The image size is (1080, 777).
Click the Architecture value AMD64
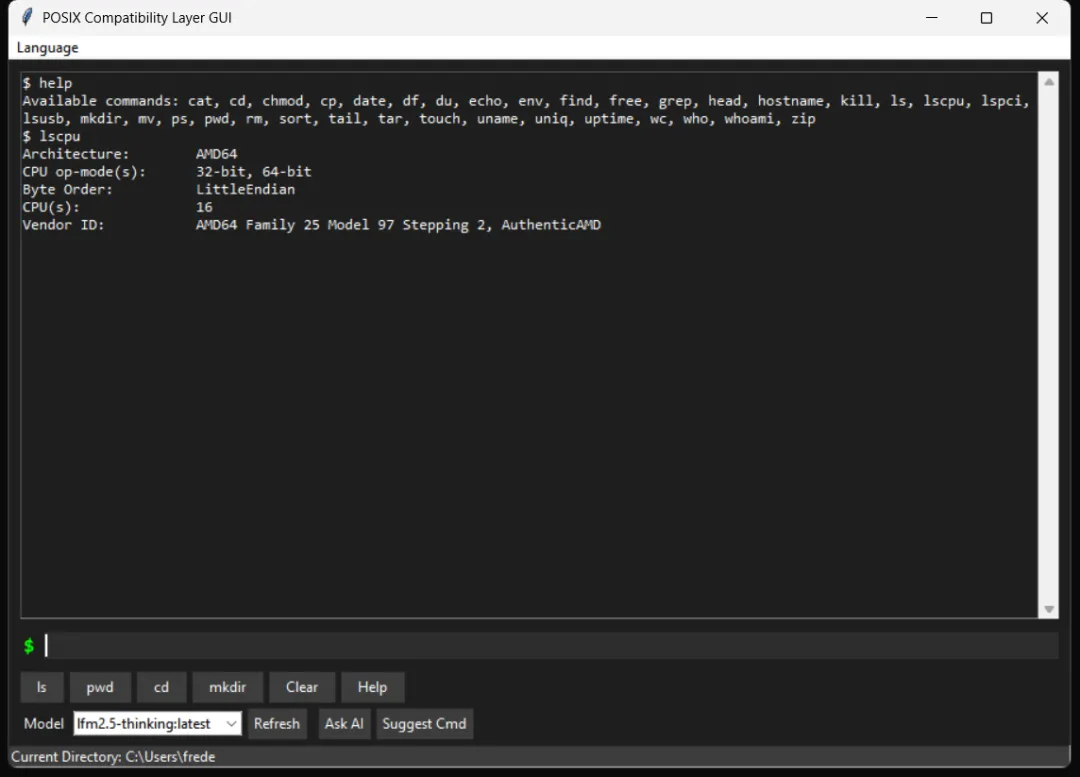(216, 154)
